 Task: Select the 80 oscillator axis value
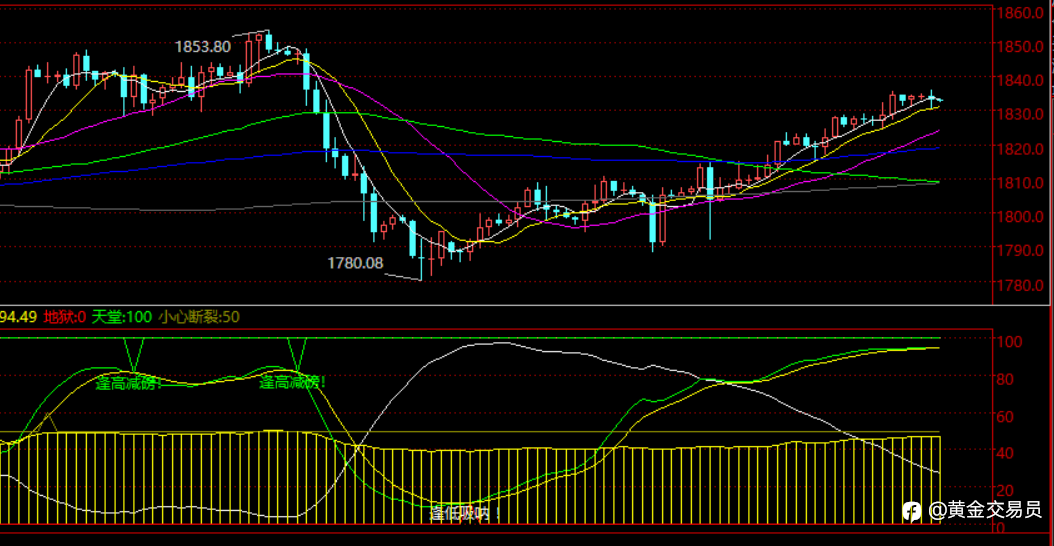pos(1006,379)
